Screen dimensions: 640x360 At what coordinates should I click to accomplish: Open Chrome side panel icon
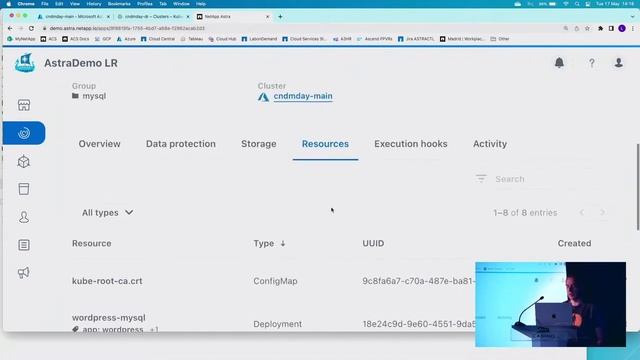pyautogui.click(x=611, y=28)
